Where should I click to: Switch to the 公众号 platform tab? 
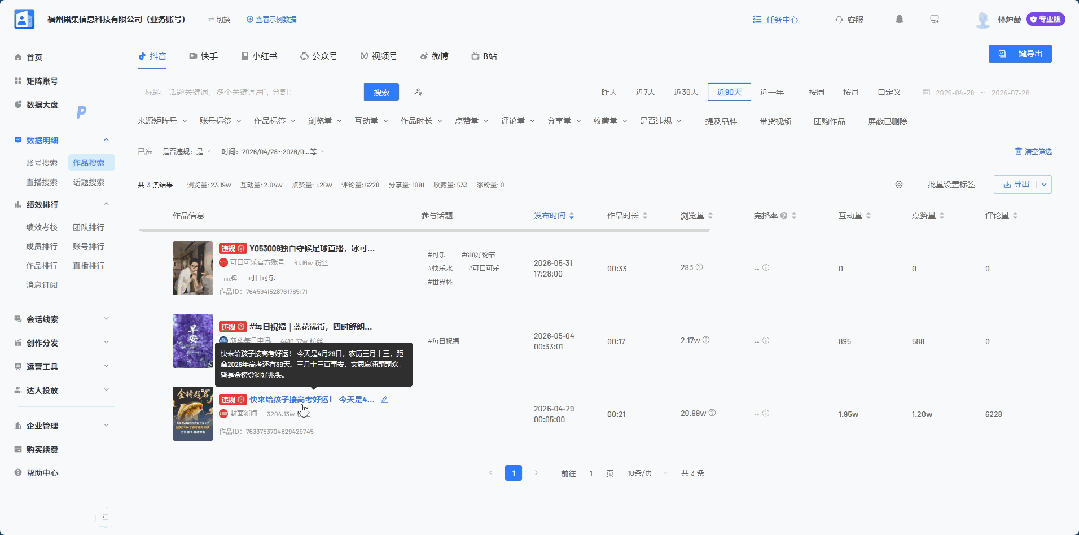point(319,56)
